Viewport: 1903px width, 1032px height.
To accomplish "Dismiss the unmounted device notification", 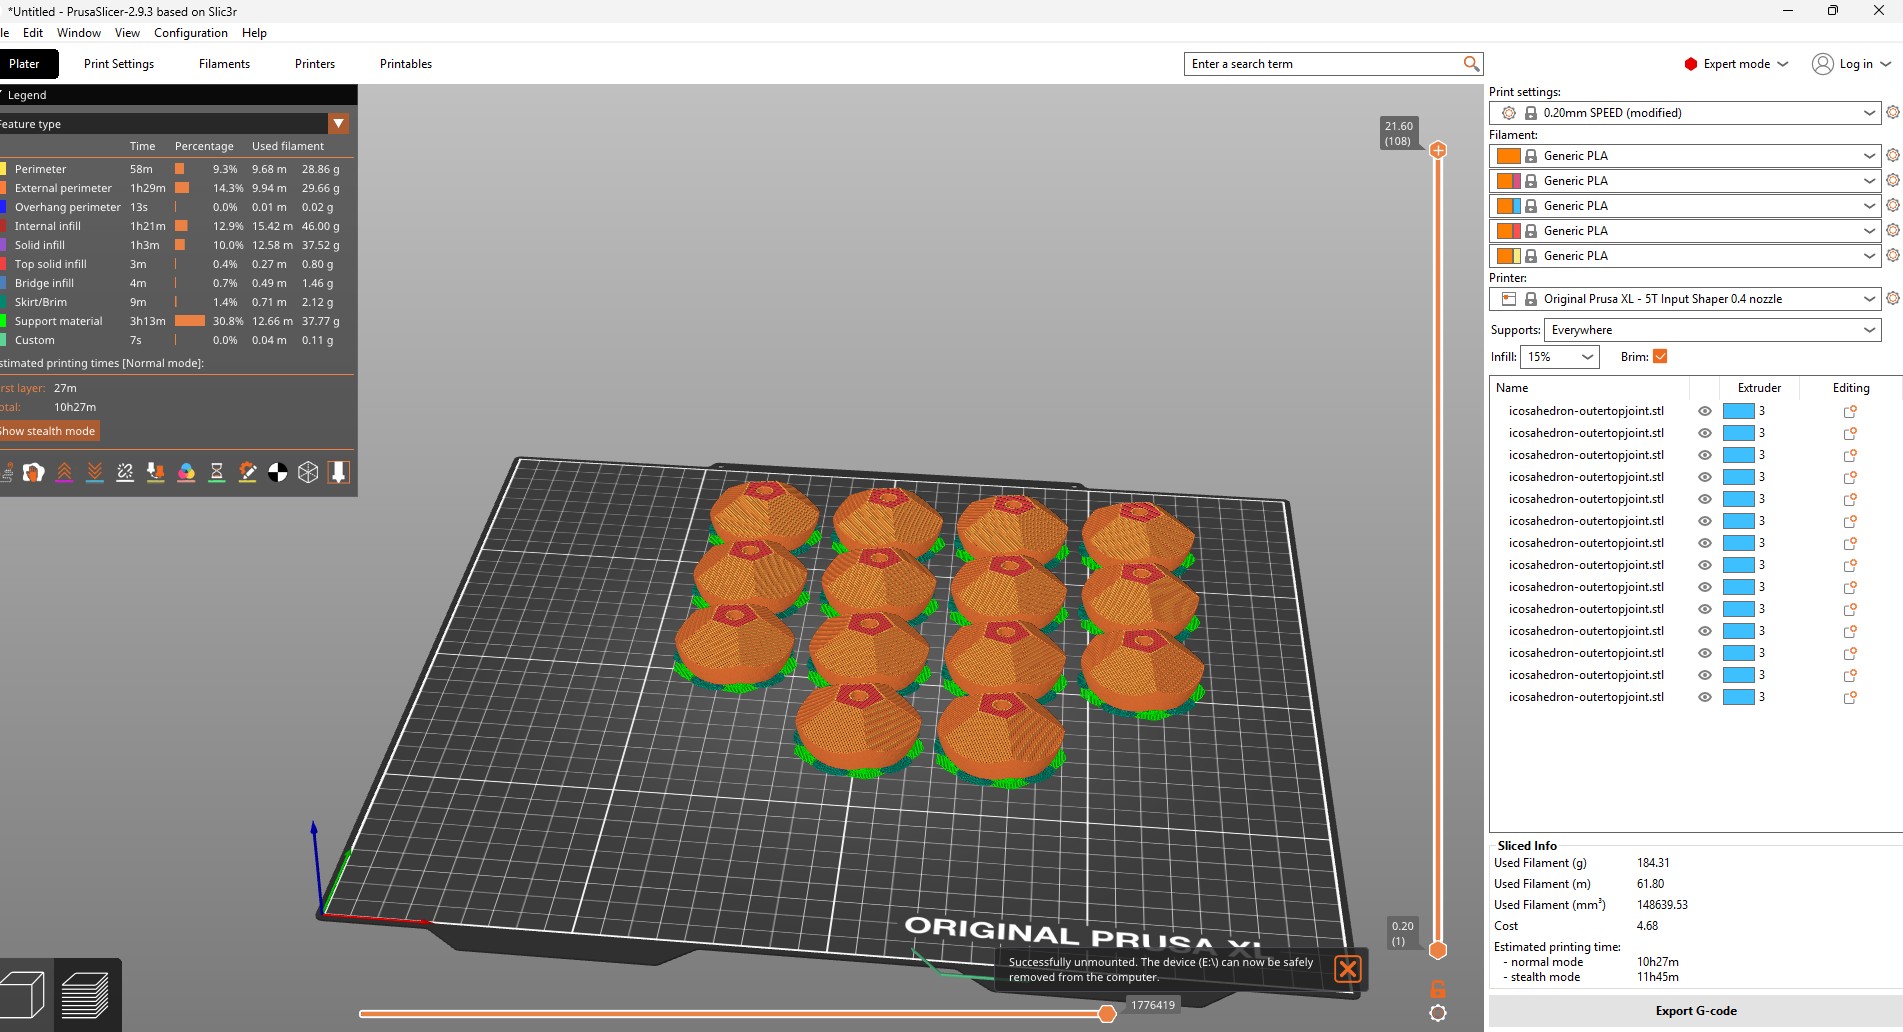I will tap(1347, 969).
